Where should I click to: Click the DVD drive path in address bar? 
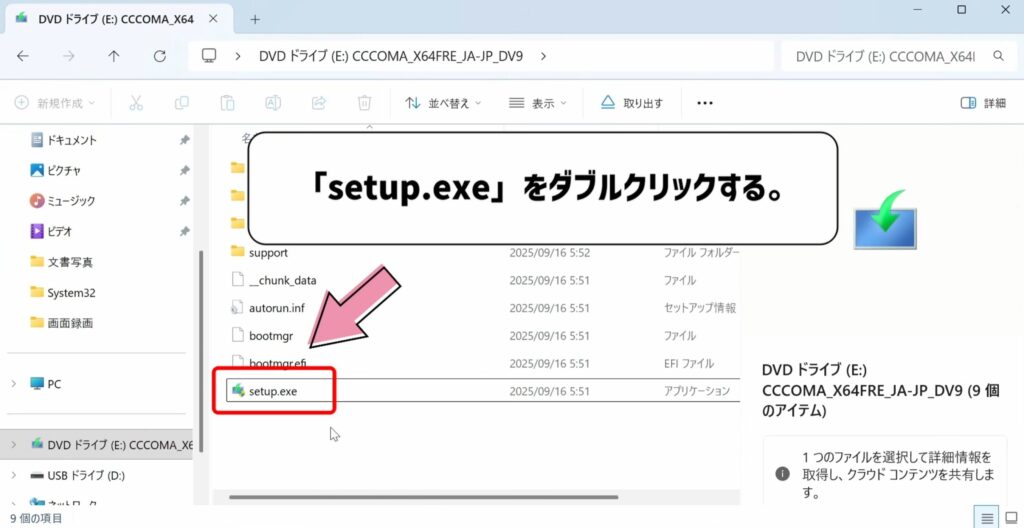coord(391,56)
